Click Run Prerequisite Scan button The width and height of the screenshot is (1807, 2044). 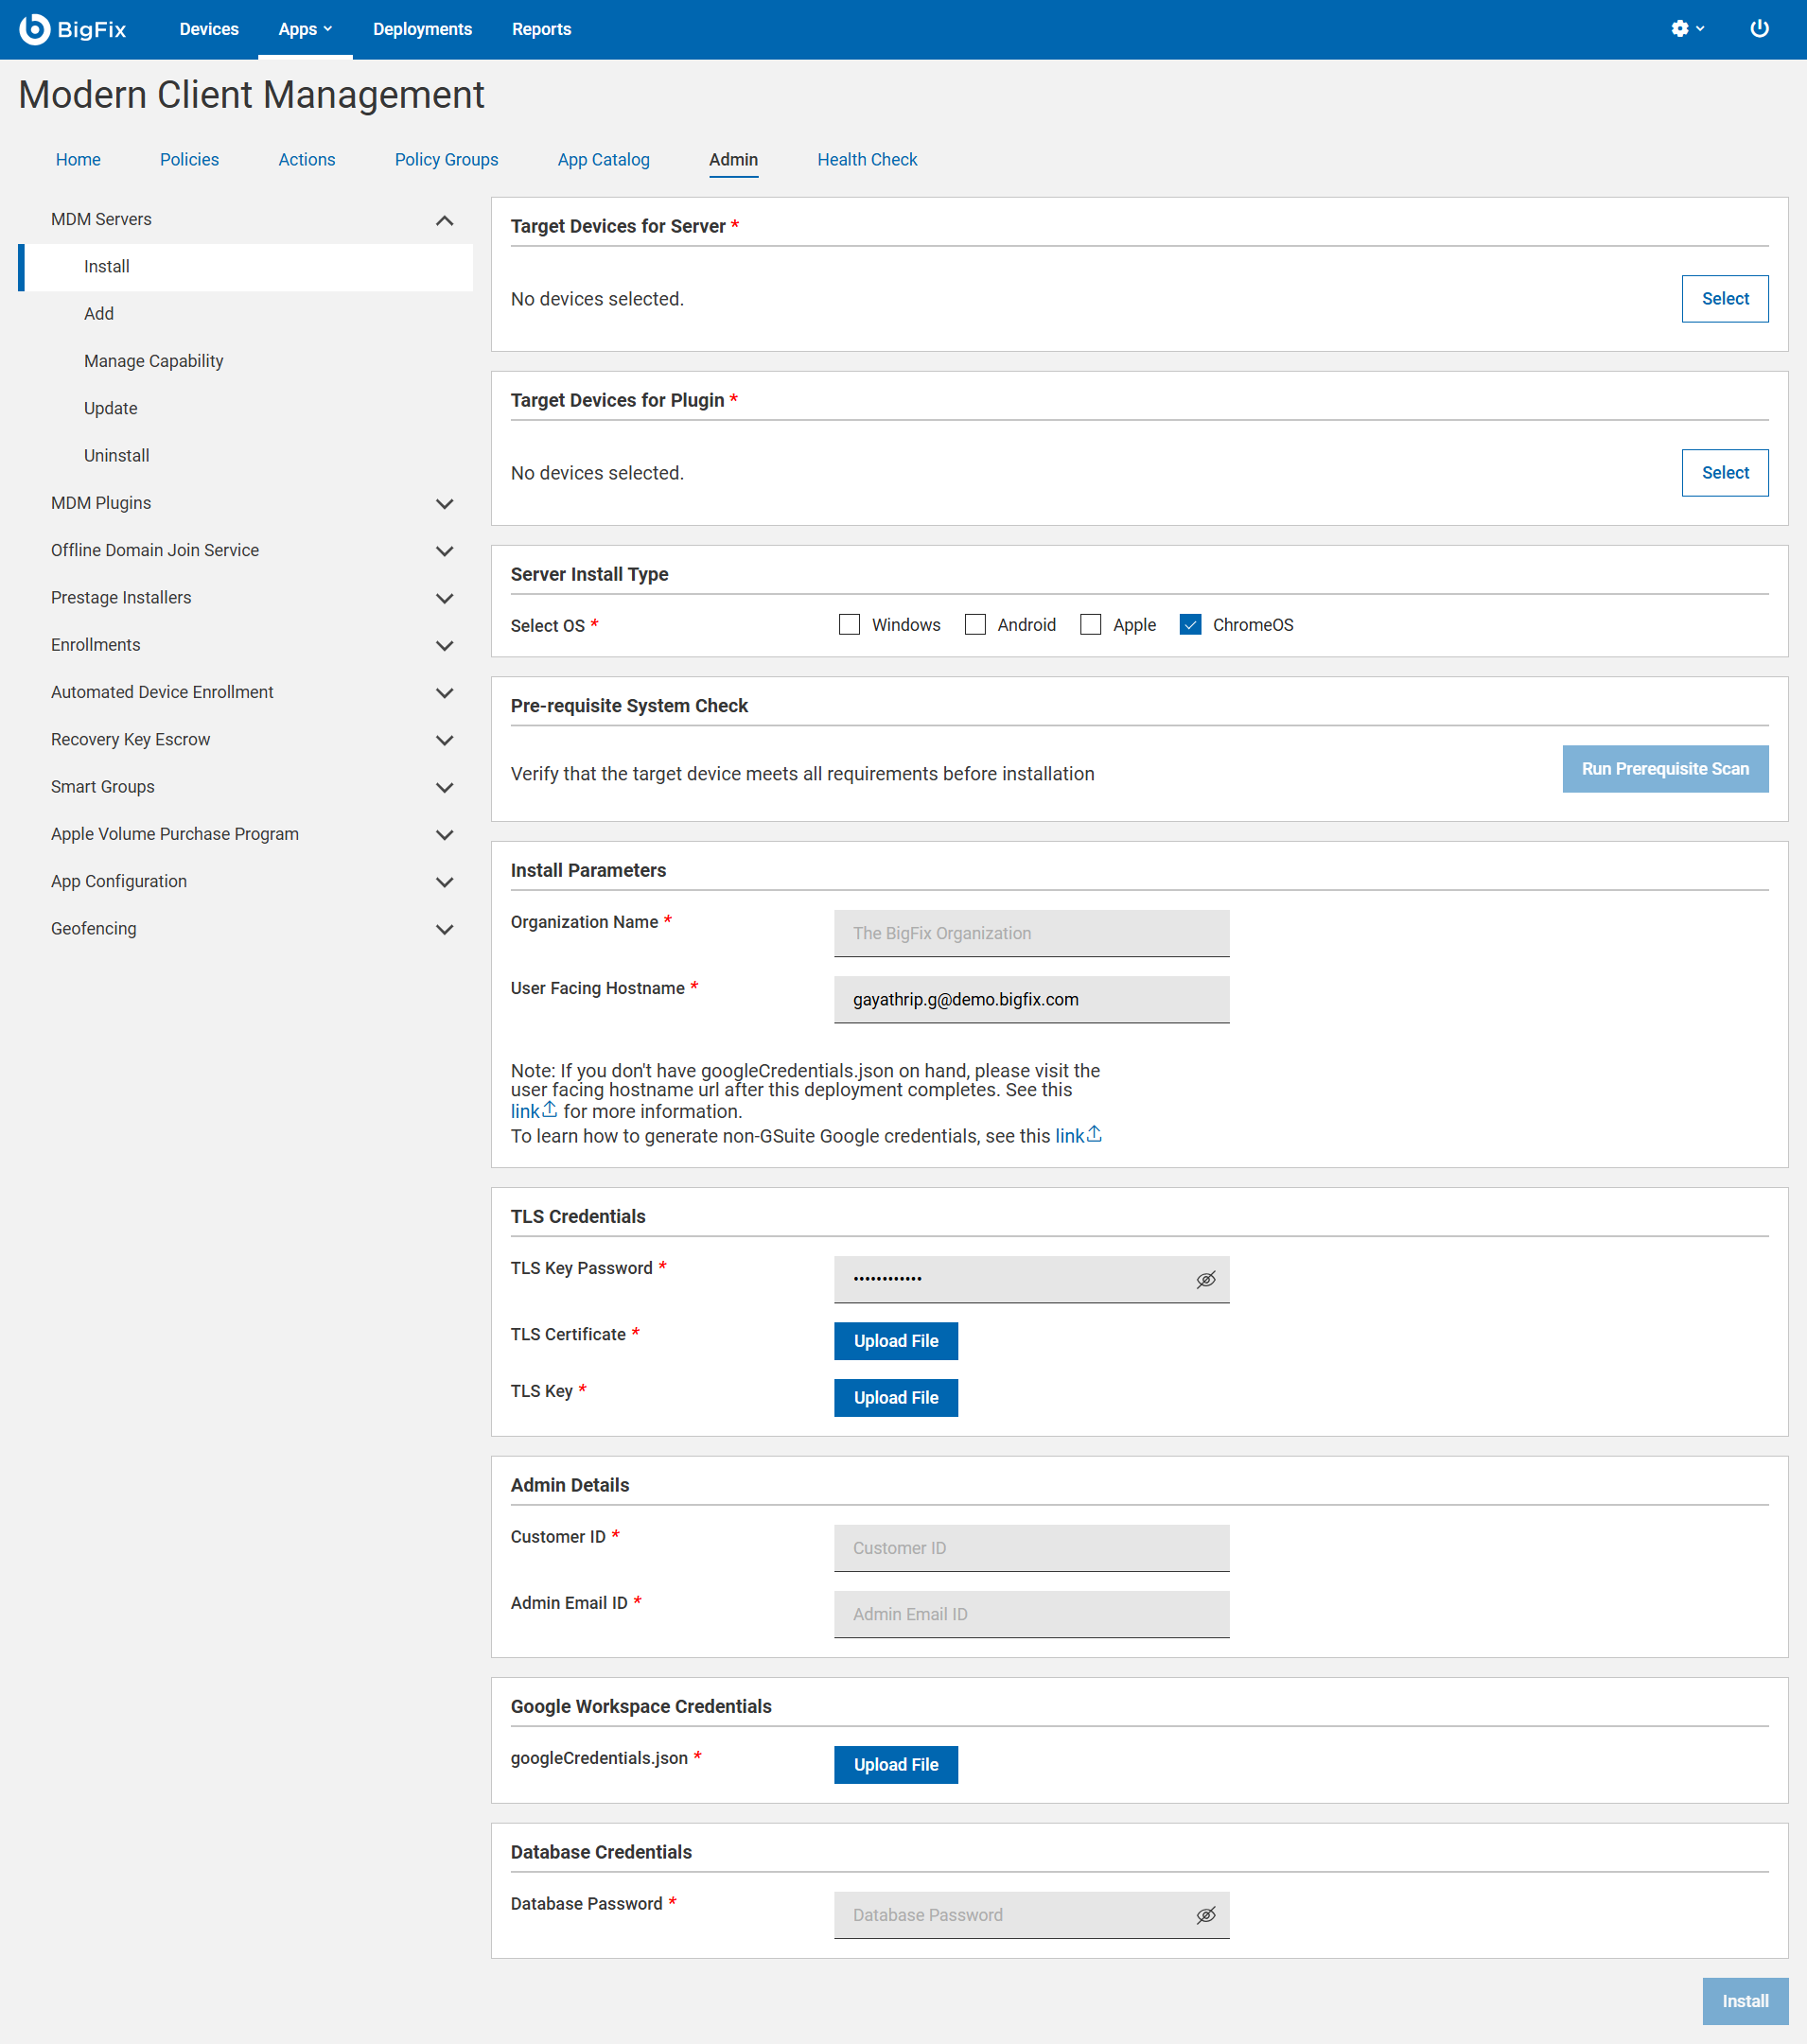pyautogui.click(x=1664, y=769)
